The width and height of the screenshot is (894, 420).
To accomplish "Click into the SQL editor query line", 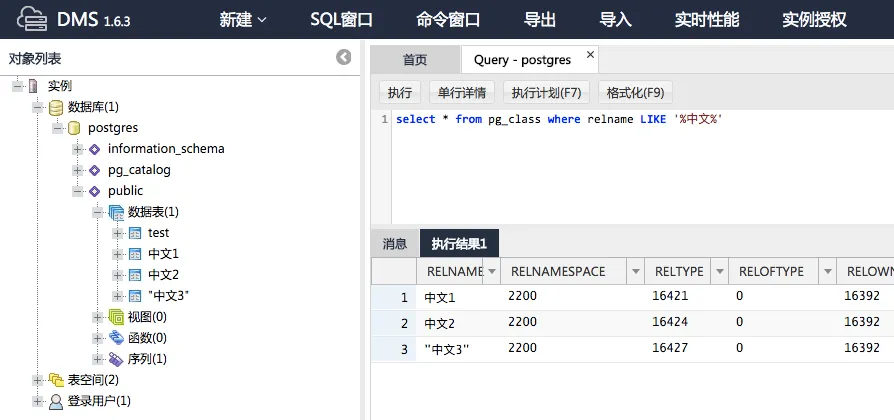I will point(559,120).
